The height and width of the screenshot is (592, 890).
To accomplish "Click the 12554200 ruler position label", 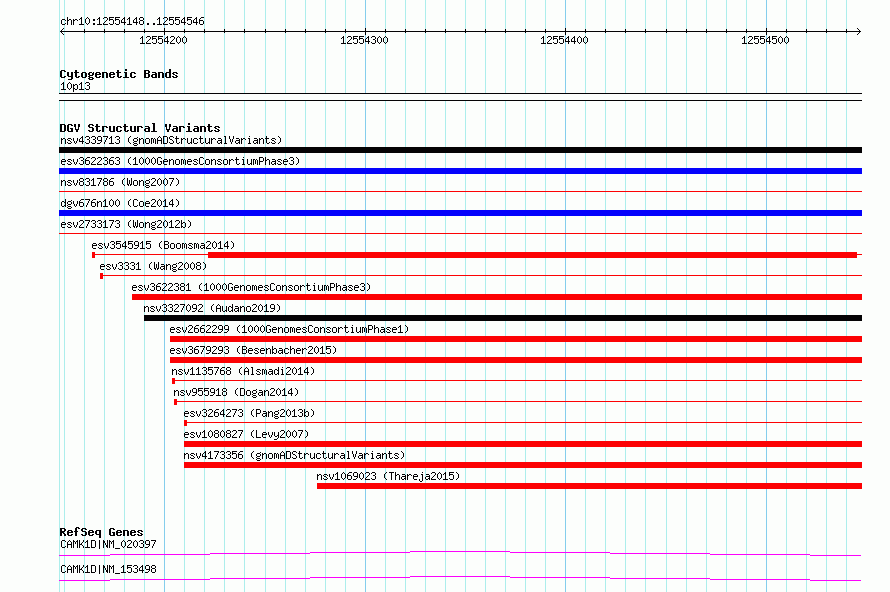I will 163,40.
